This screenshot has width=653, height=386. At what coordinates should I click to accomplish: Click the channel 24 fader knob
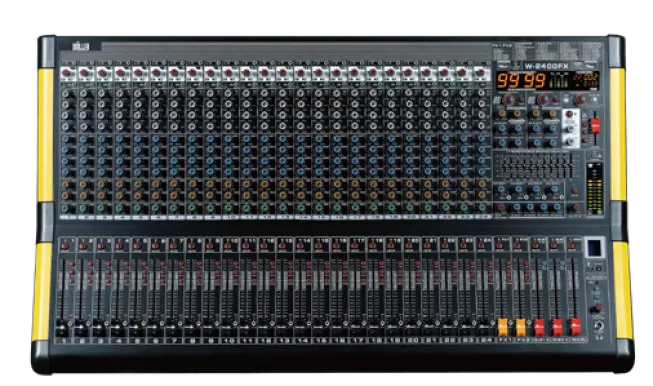click(484, 327)
